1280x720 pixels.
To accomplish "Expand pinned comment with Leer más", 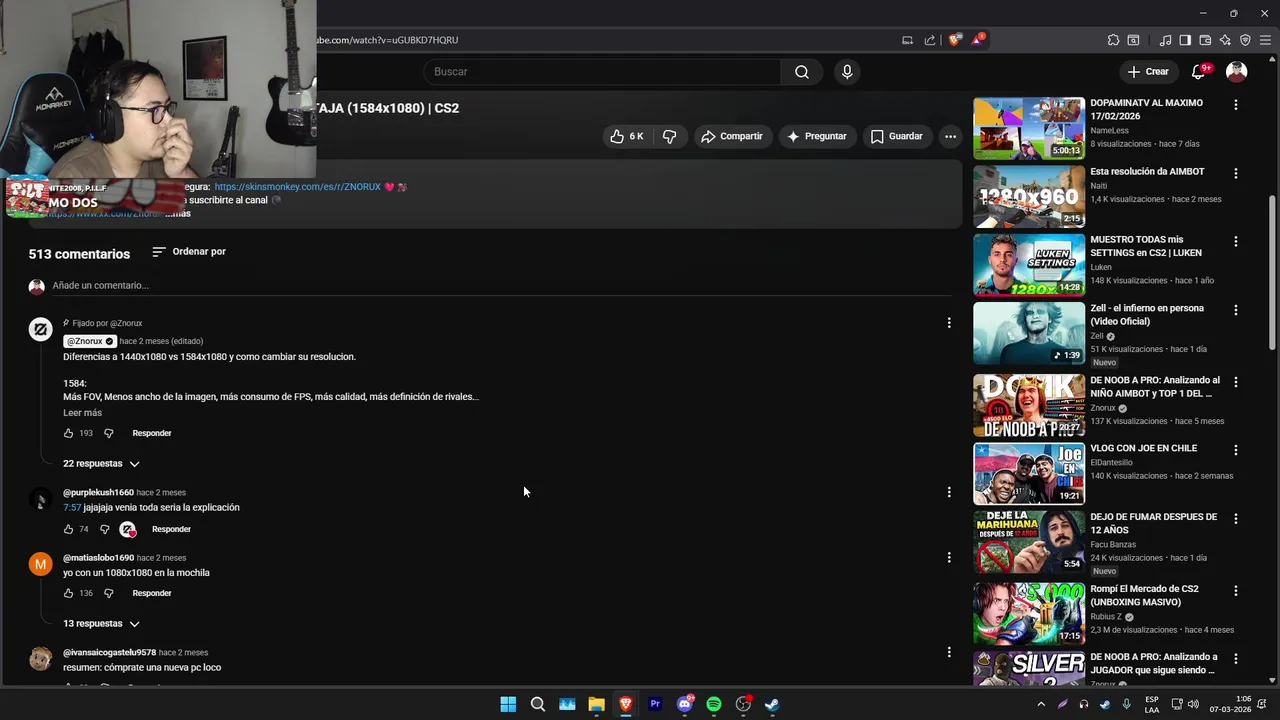I will [x=82, y=413].
